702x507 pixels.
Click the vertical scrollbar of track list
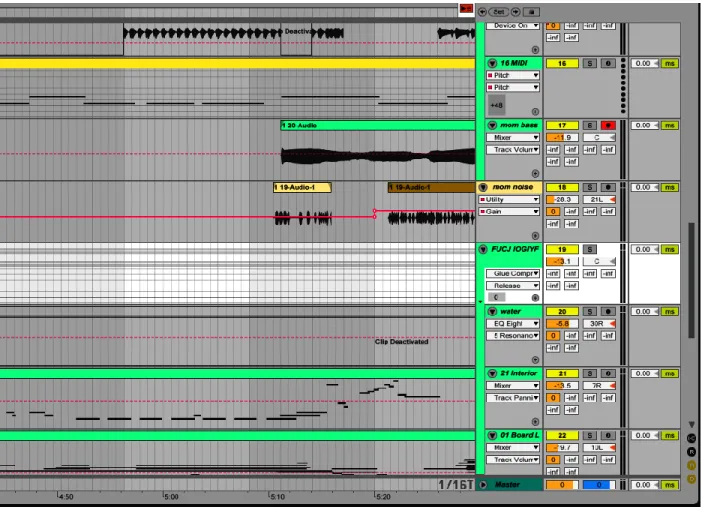692,280
